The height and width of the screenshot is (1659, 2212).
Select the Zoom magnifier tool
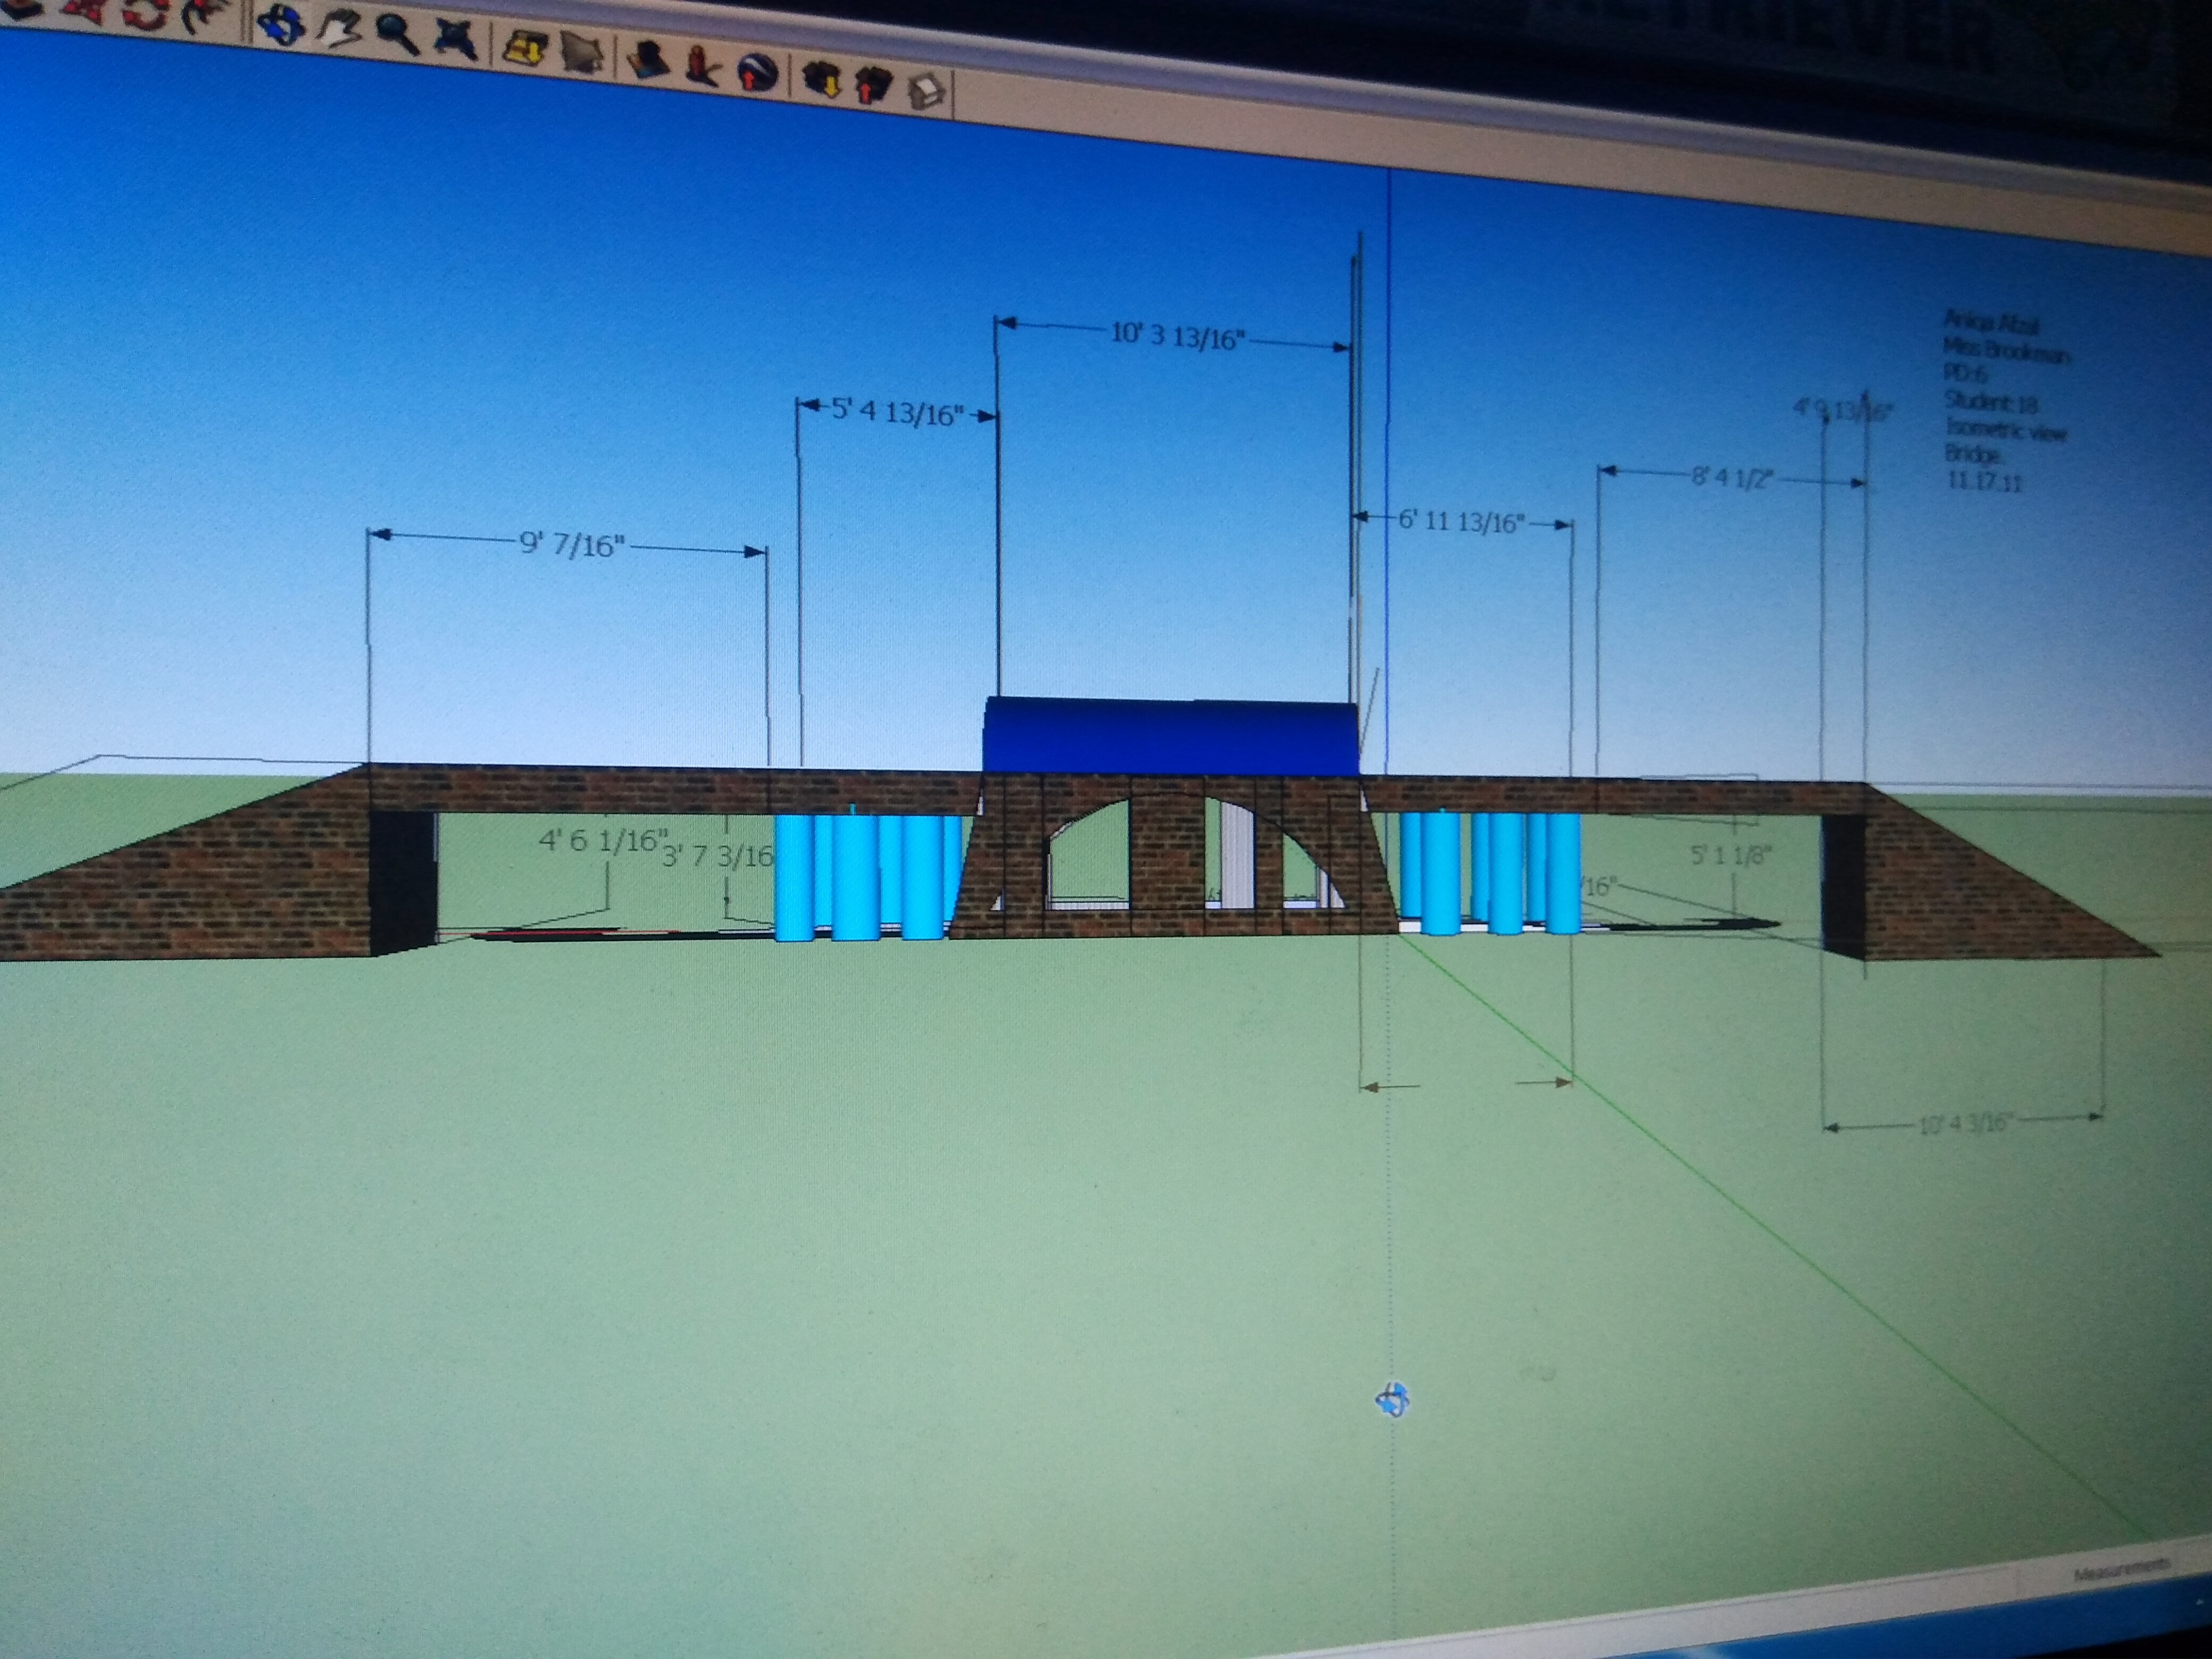click(x=397, y=34)
